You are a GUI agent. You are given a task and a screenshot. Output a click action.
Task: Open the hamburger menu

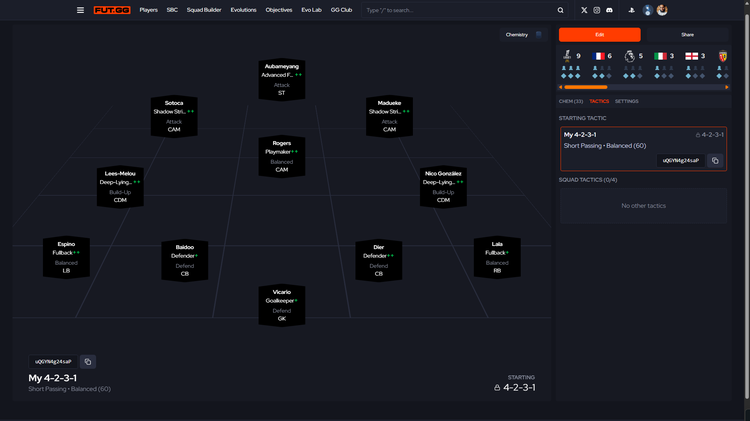(x=81, y=10)
